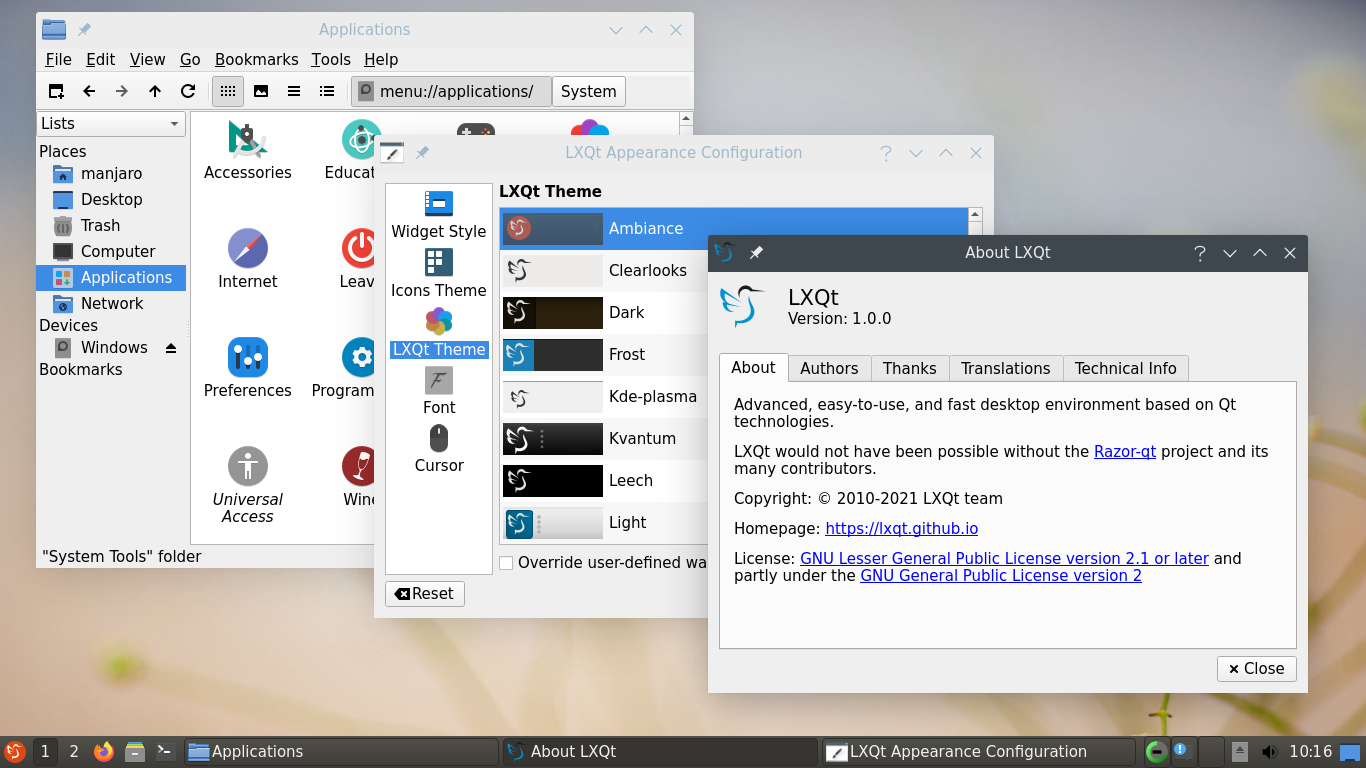Pin the LXQt Appearance Configuration window

(x=422, y=153)
